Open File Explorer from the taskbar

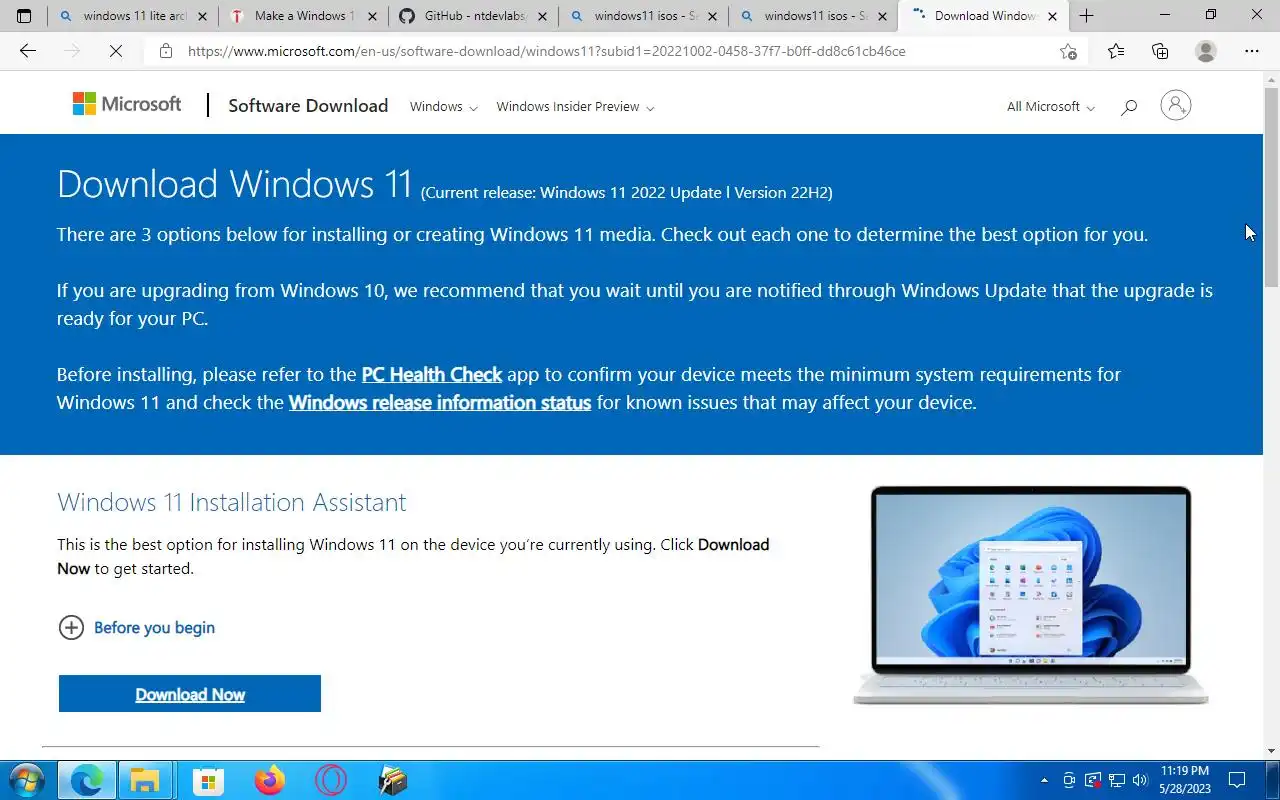[146, 780]
